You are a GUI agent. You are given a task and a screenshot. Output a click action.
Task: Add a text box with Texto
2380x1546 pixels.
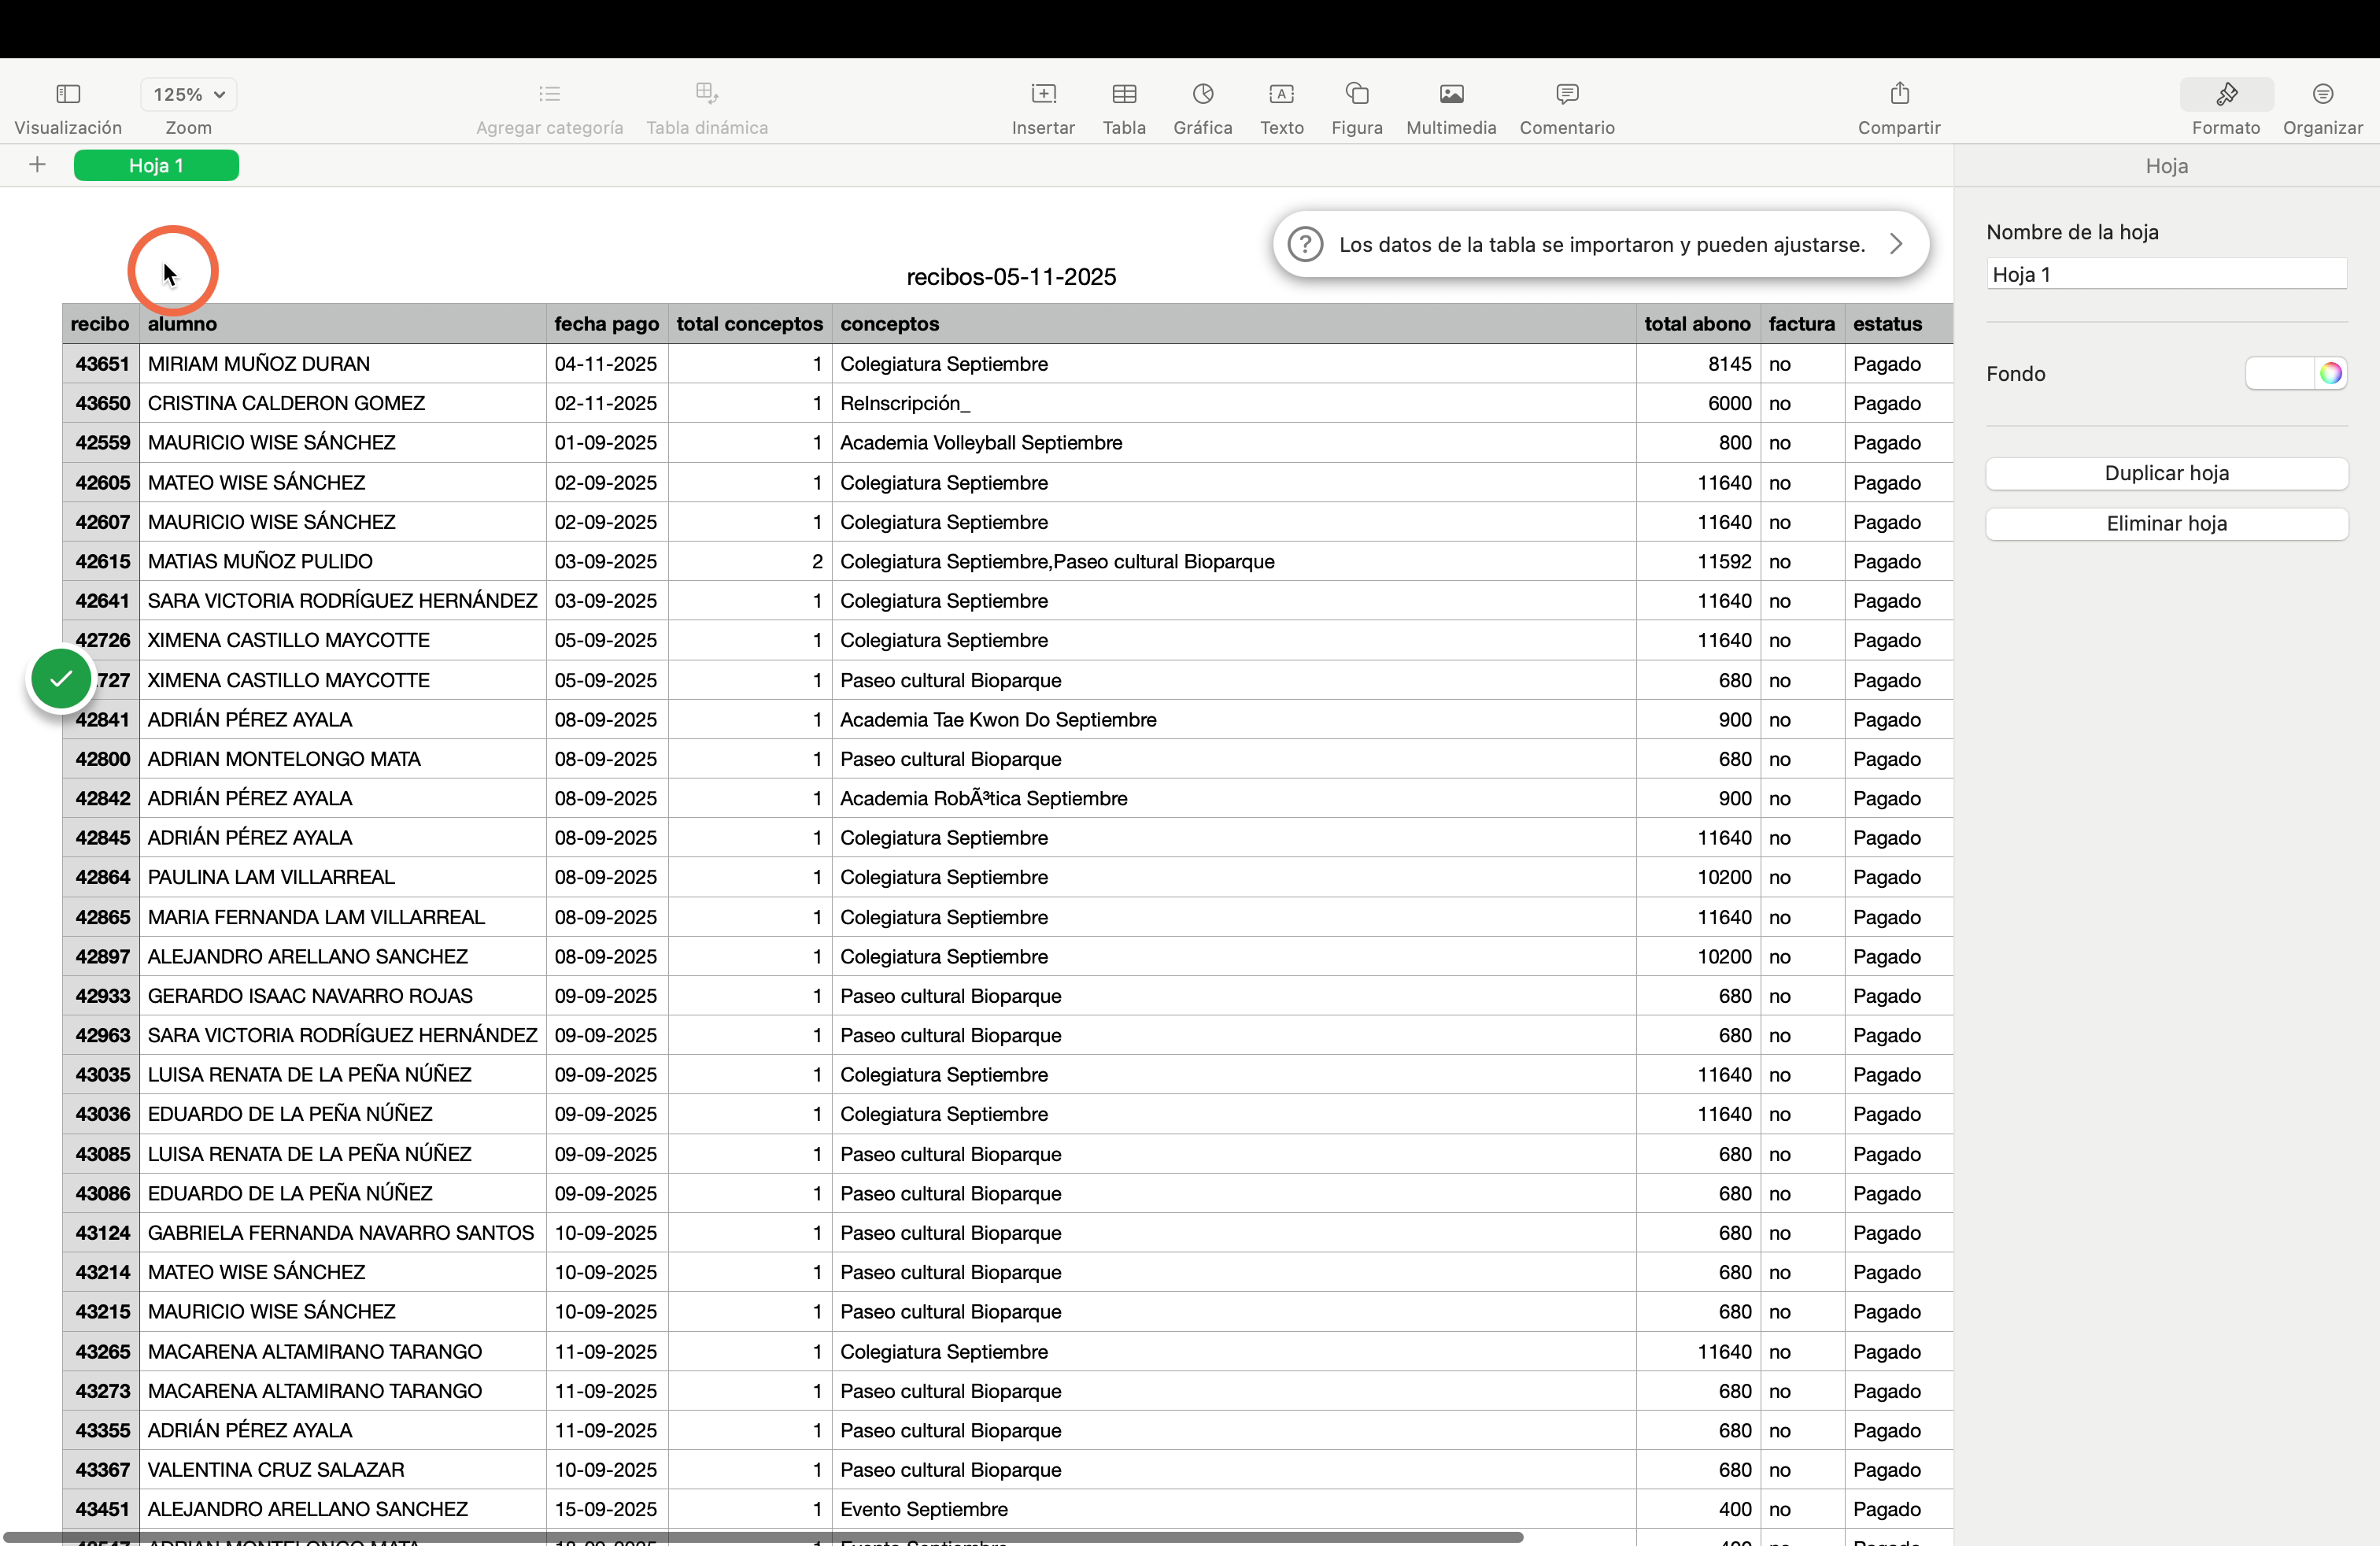click(1282, 94)
